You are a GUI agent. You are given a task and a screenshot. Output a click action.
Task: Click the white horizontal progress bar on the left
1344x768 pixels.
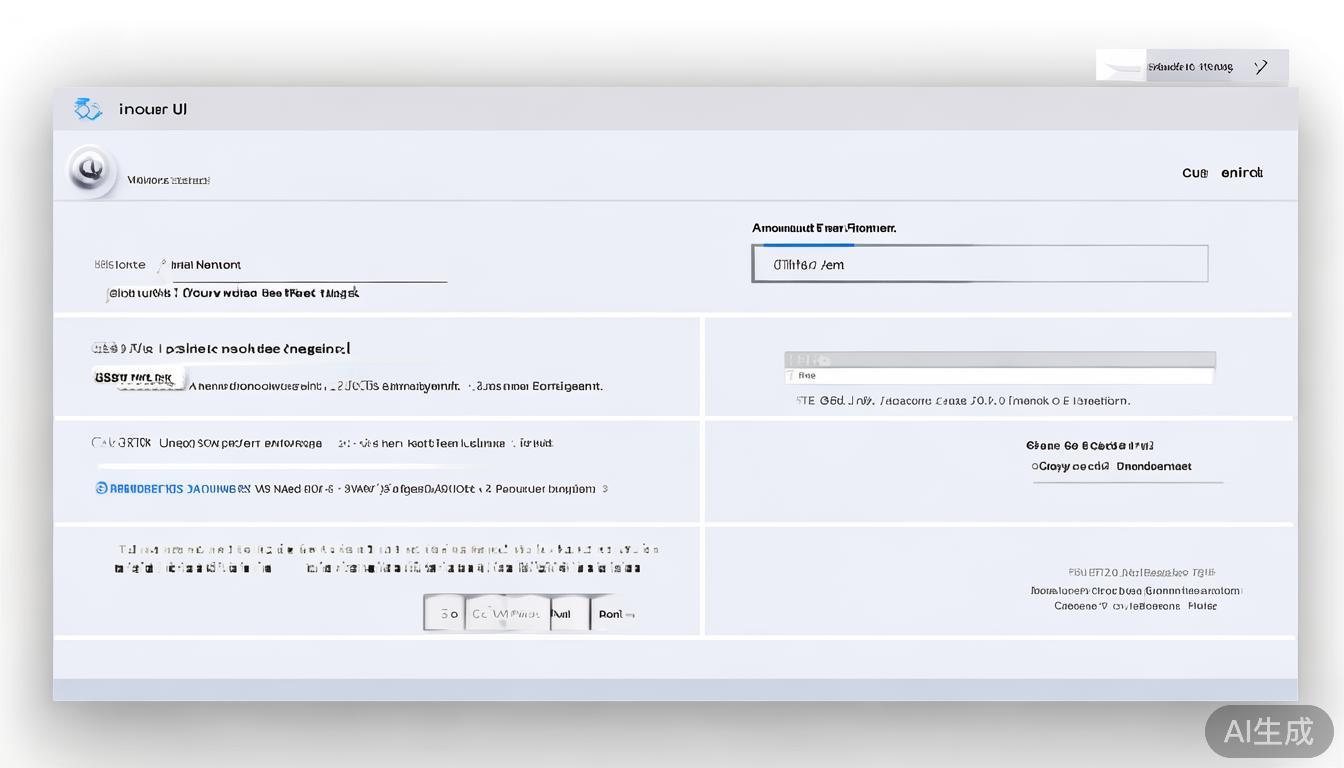coord(280,466)
